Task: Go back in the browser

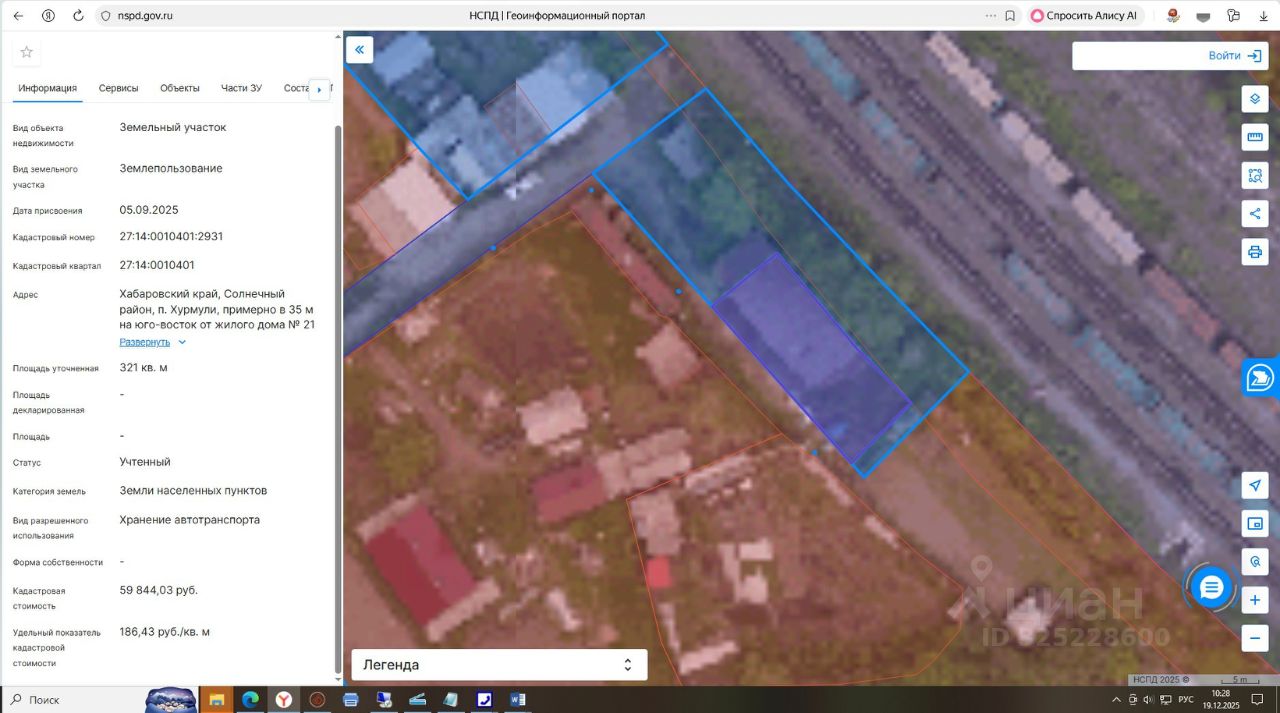Action: [18, 16]
